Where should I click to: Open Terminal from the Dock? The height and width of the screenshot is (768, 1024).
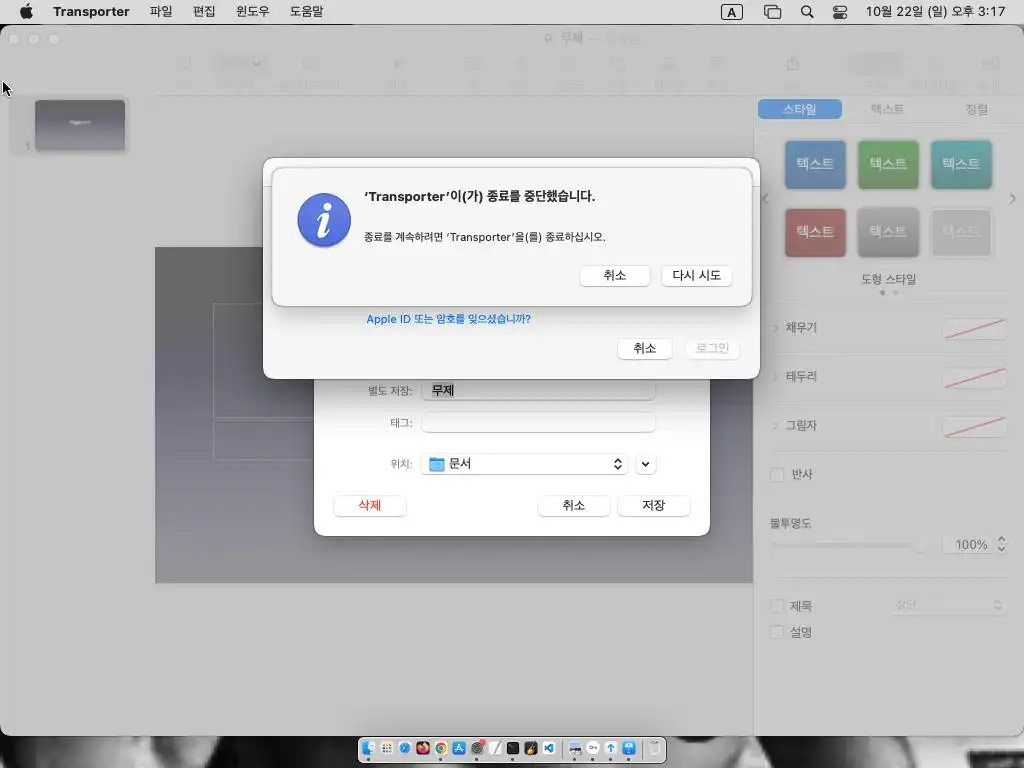pyautogui.click(x=513, y=748)
